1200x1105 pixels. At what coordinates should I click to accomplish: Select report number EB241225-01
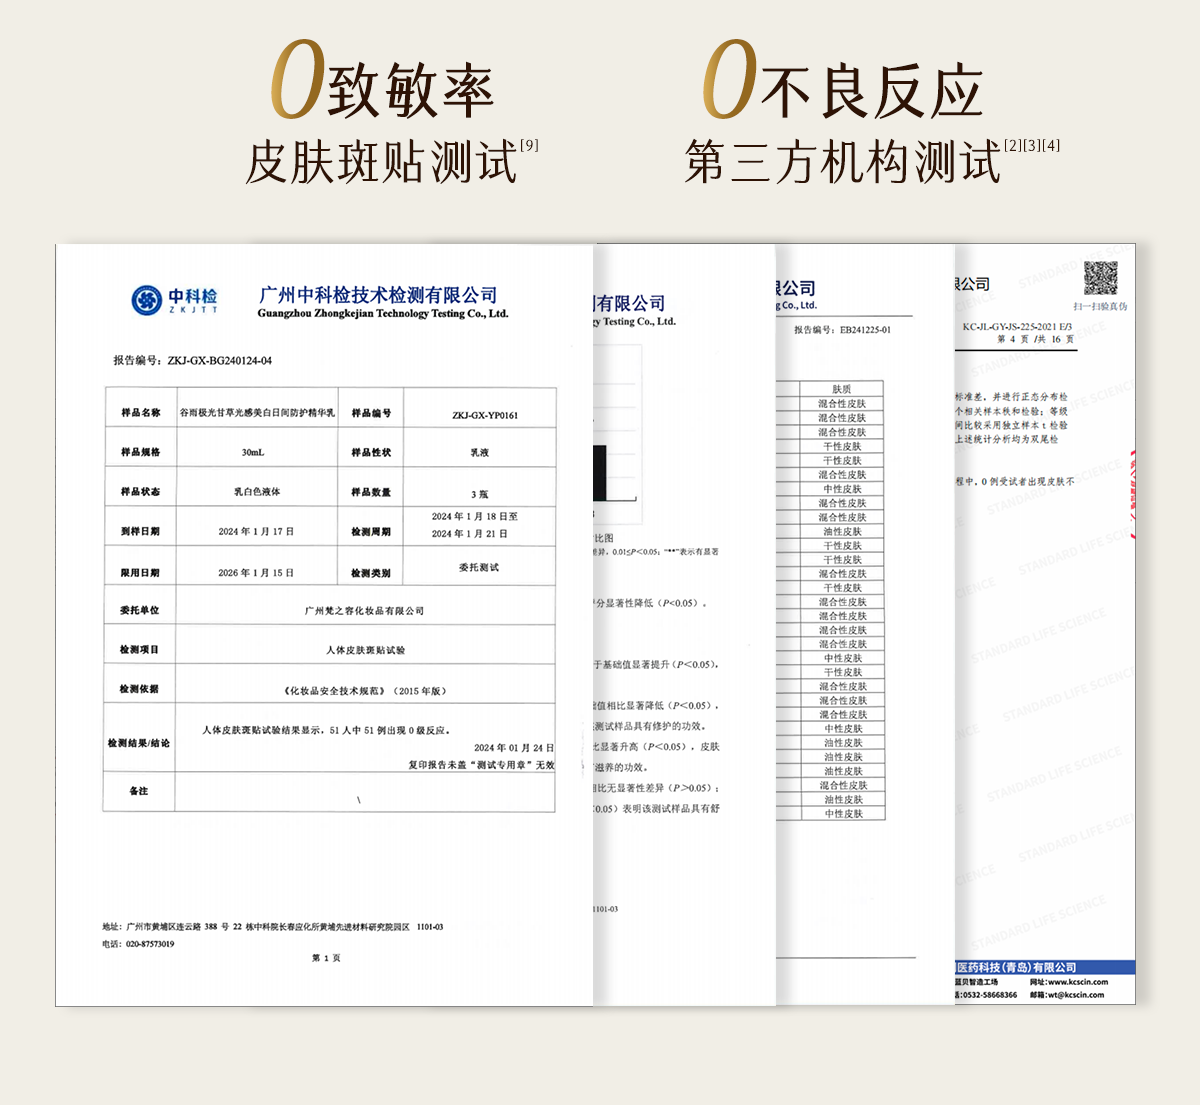point(864,329)
